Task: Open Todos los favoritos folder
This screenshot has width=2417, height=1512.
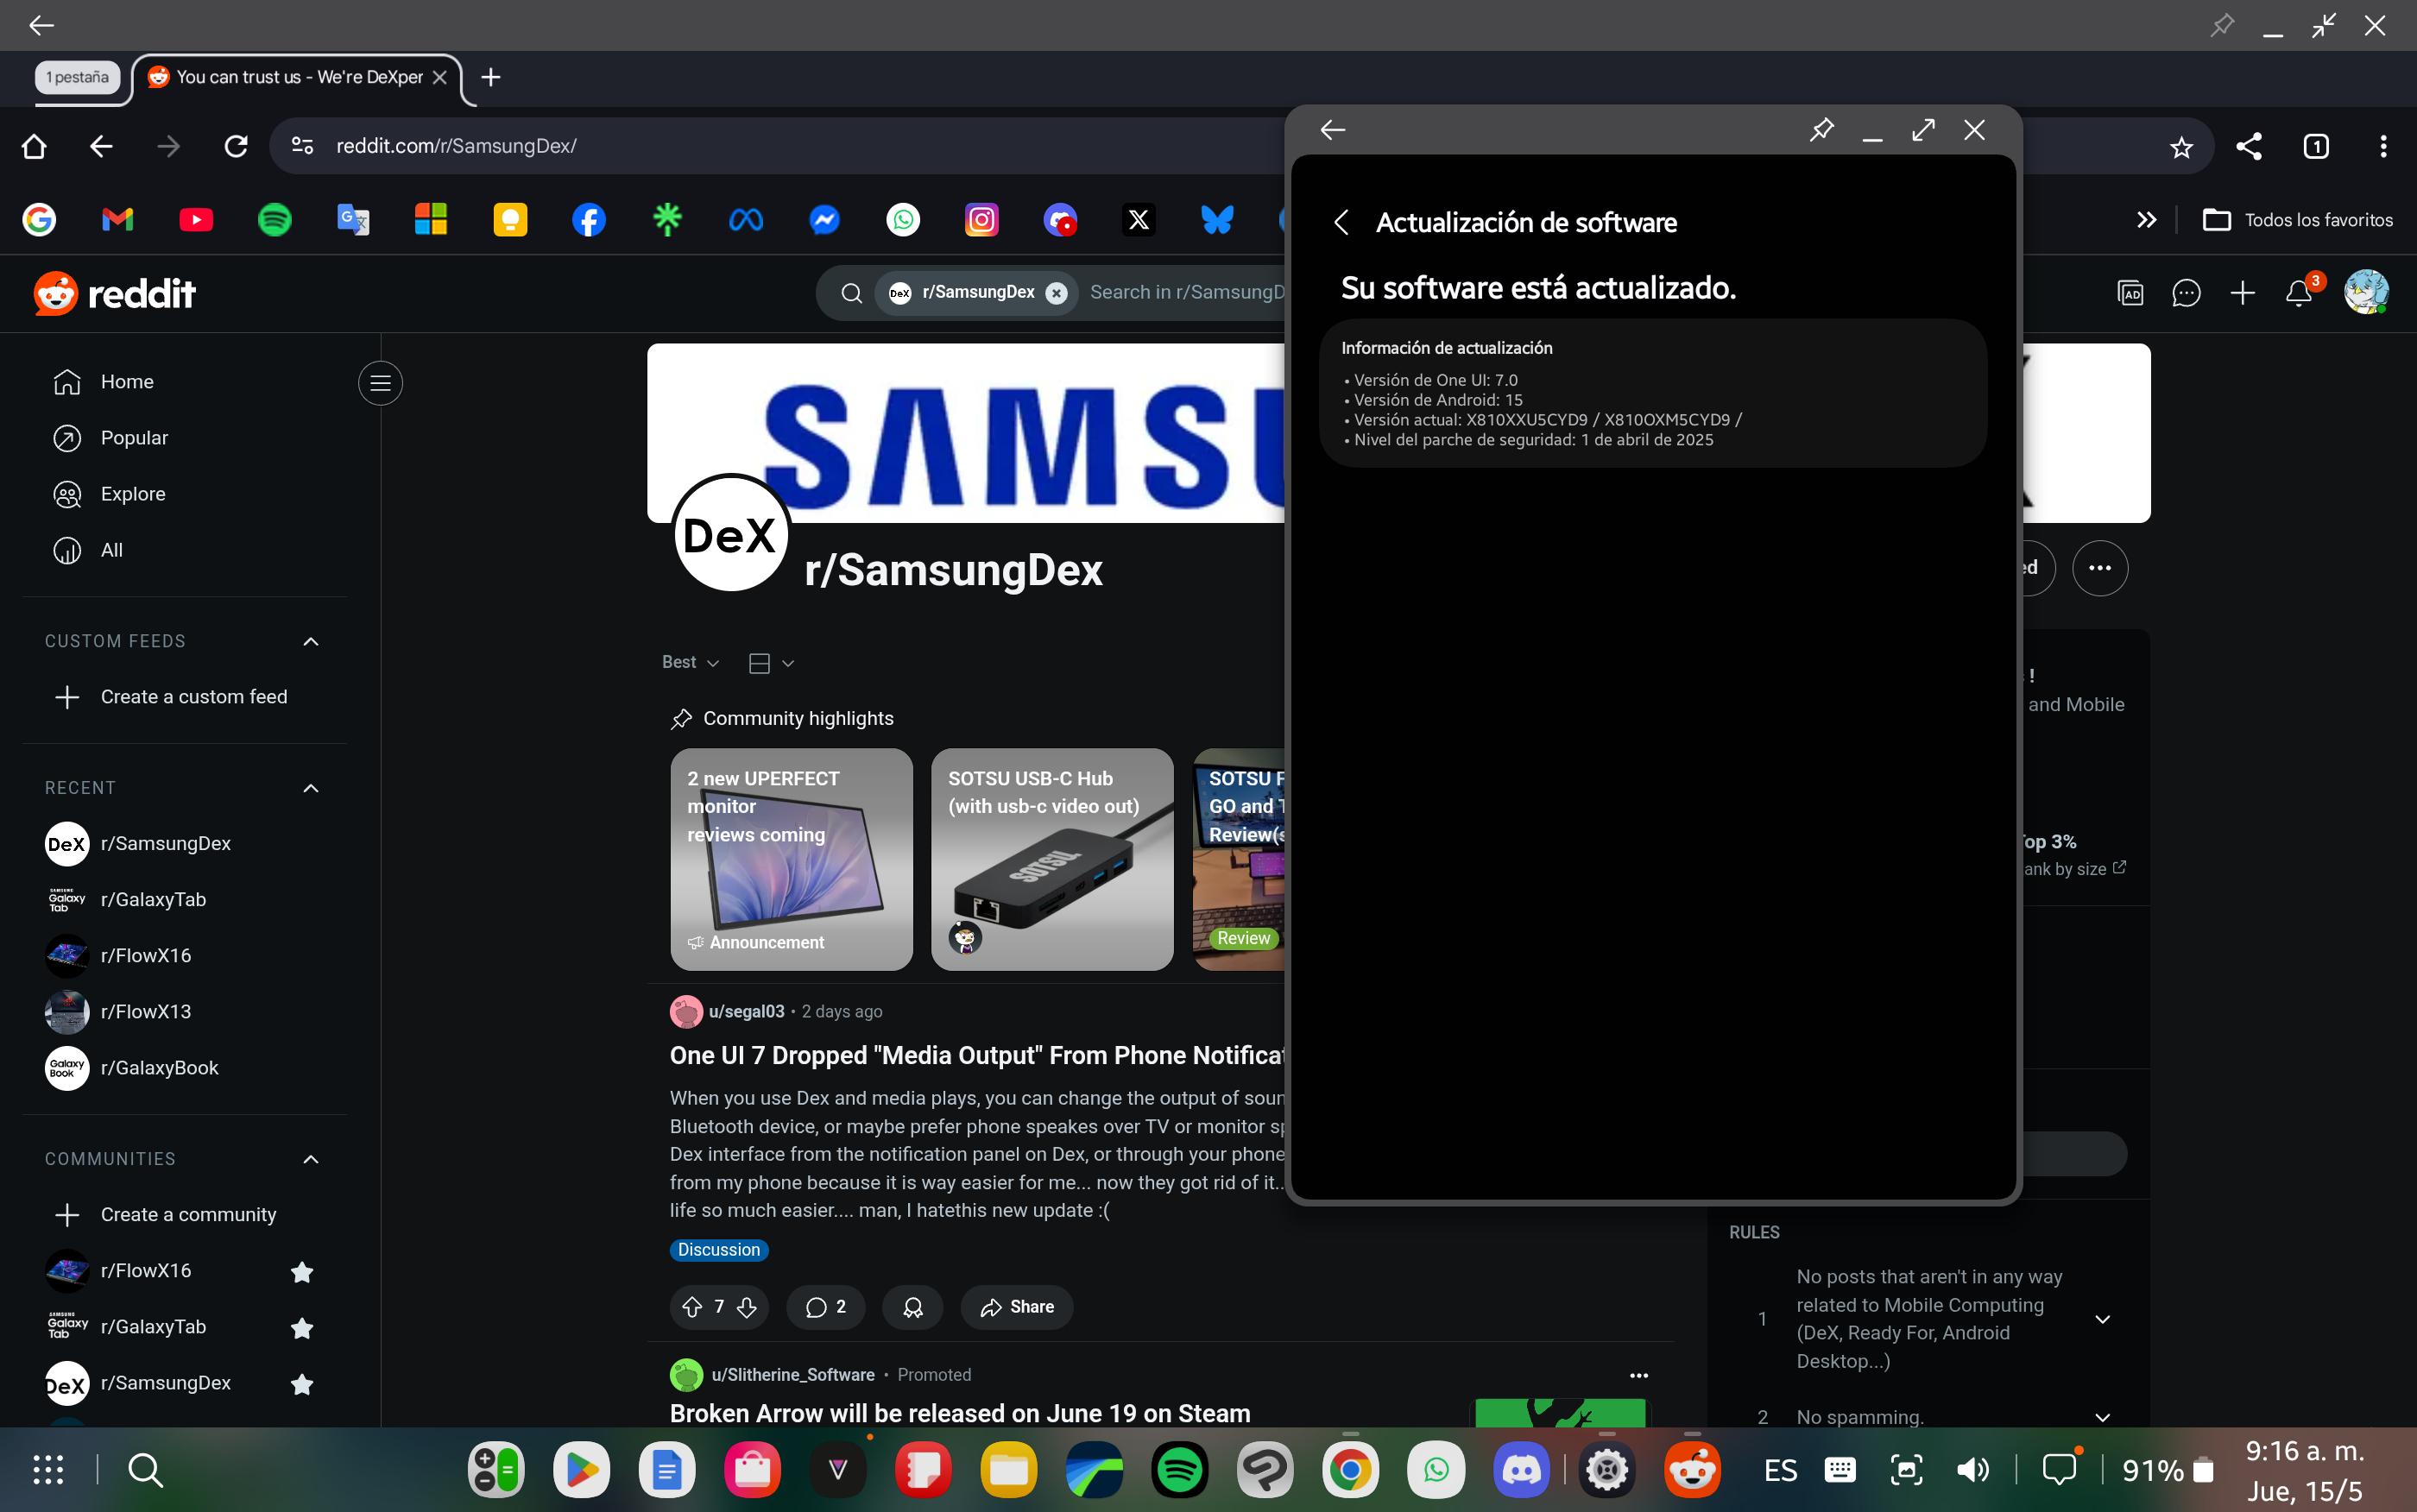Action: tap(2297, 219)
